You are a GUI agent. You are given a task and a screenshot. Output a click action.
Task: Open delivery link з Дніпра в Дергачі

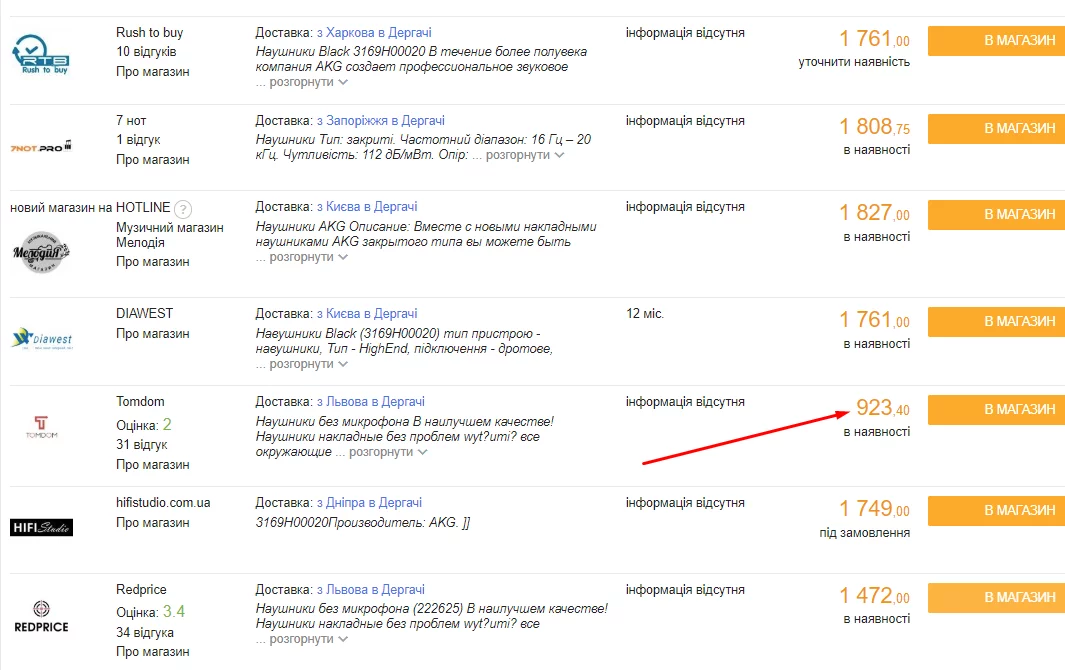pyautogui.click(x=369, y=503)
